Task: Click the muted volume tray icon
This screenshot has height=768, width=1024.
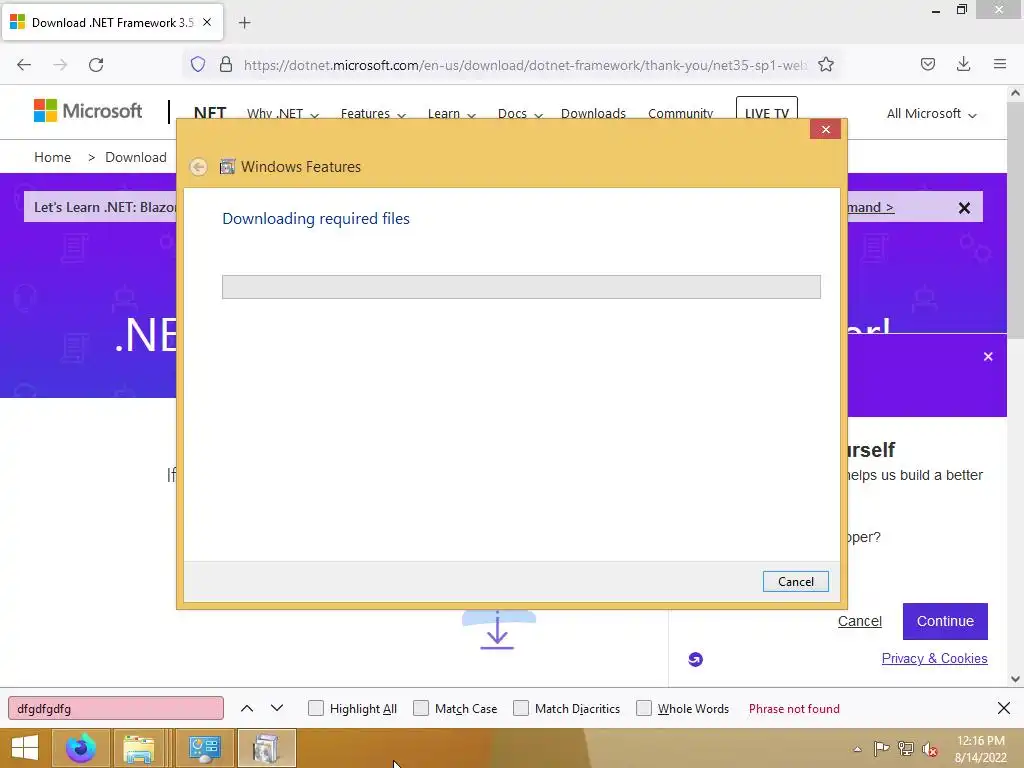Action: point(930,748)
